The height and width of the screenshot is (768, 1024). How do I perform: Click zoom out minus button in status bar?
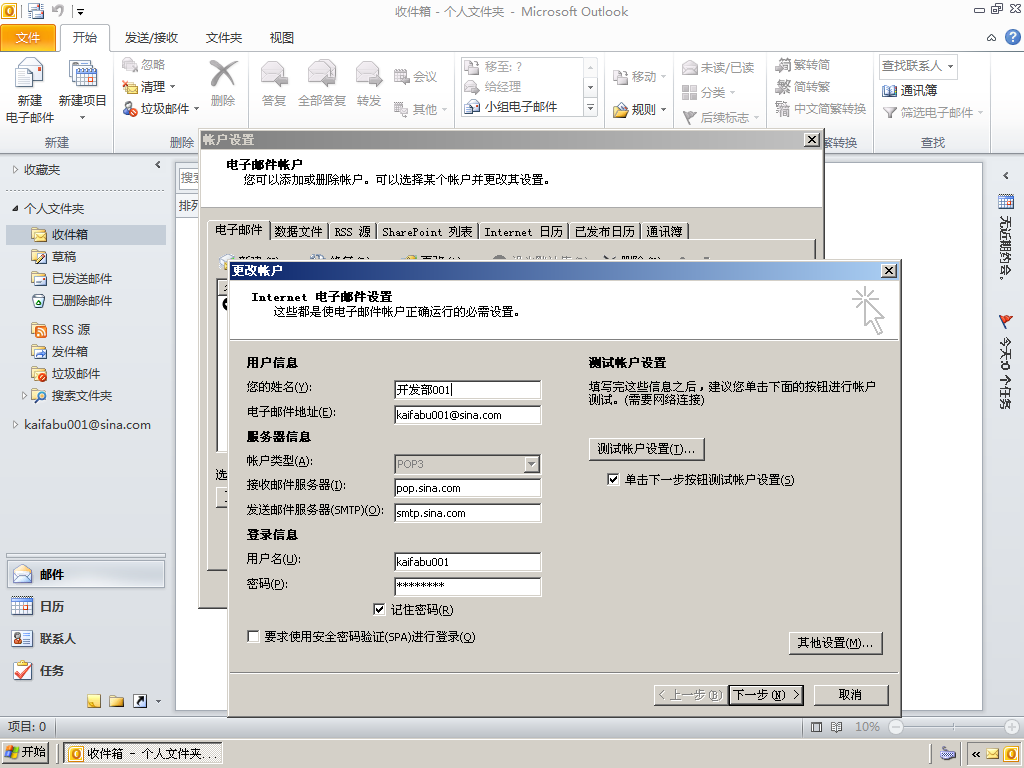pos(895,727)
